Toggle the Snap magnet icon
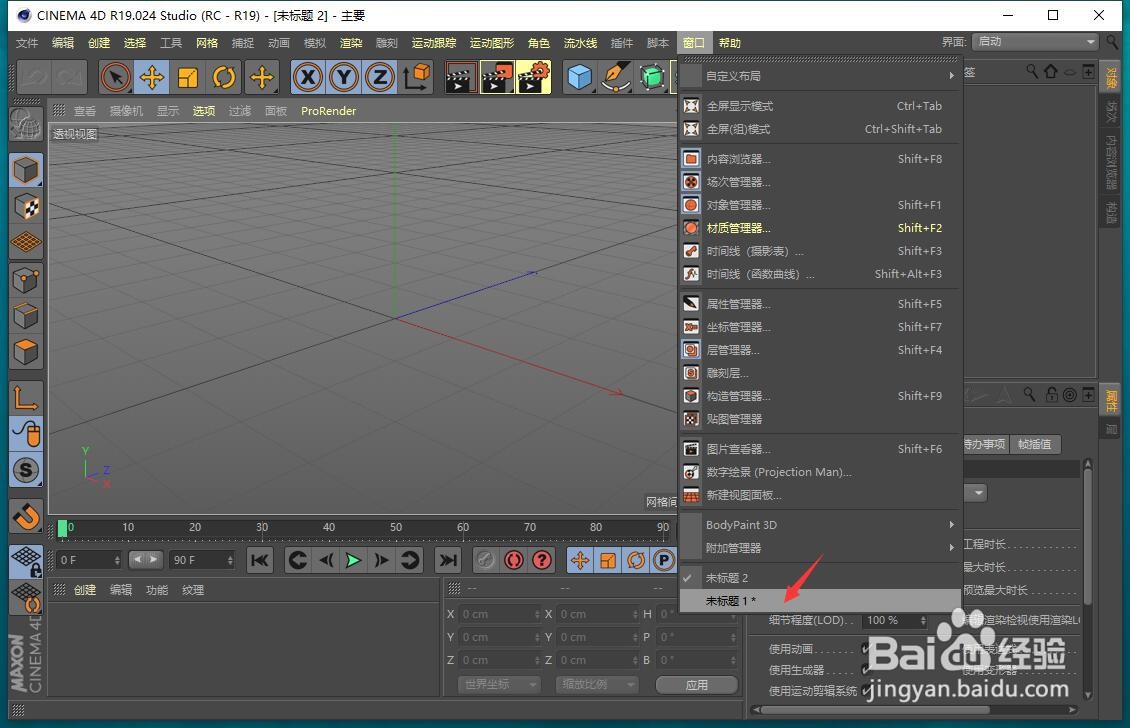 point(26,516)
